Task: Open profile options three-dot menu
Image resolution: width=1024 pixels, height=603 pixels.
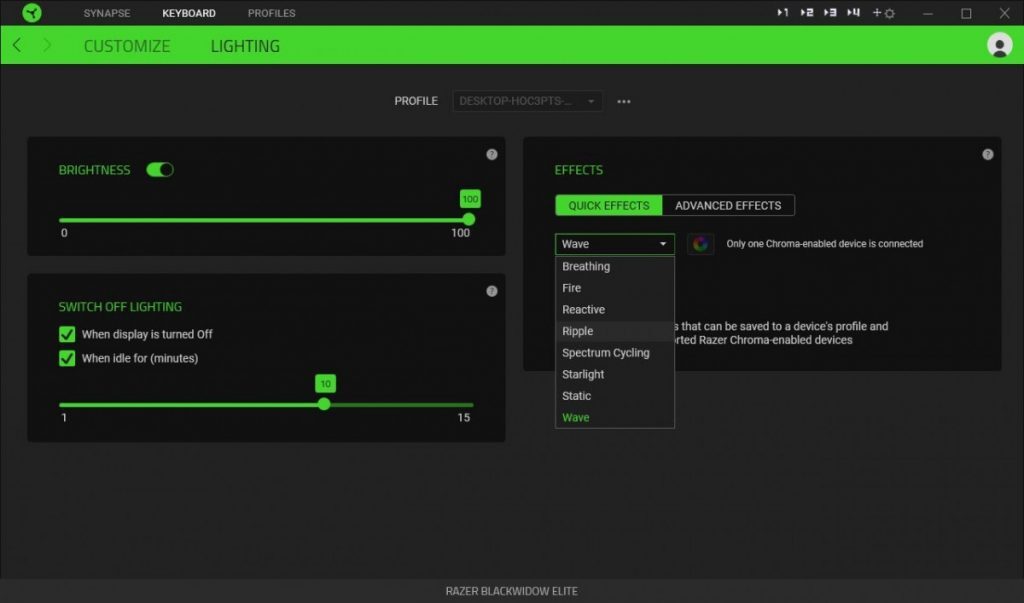Action: pos(624,101)
